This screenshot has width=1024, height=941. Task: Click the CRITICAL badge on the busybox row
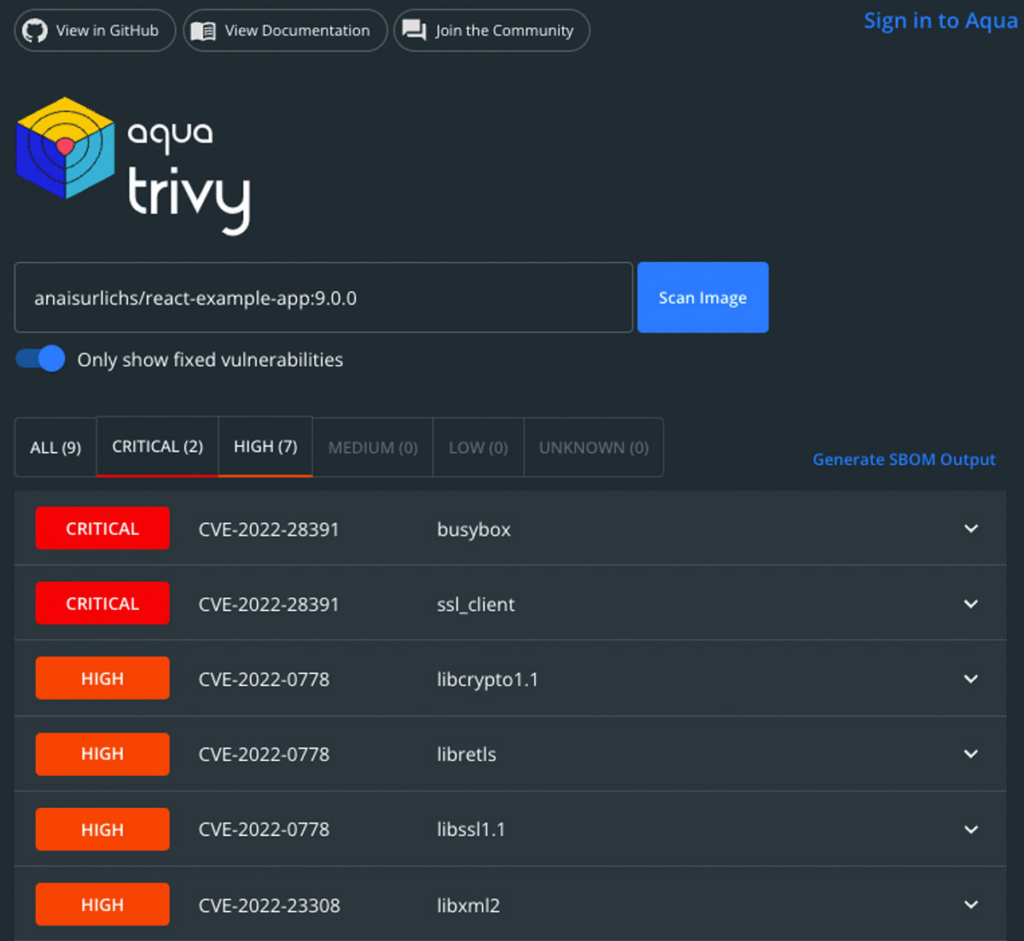[102, 528]
